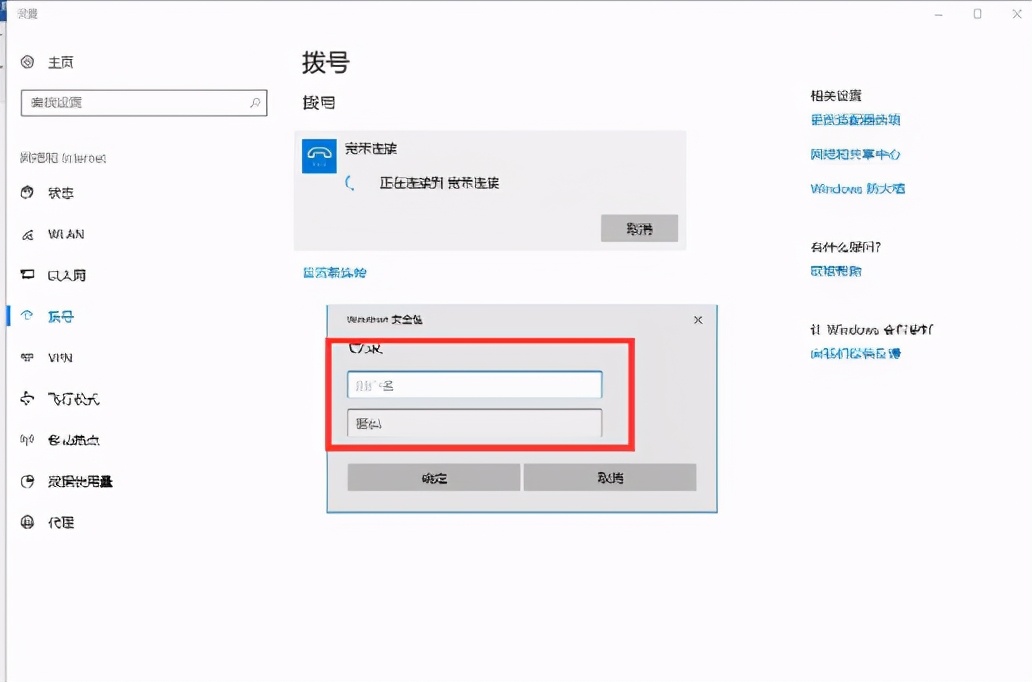
Task: Click the settings search box
Action: point(143,103)
